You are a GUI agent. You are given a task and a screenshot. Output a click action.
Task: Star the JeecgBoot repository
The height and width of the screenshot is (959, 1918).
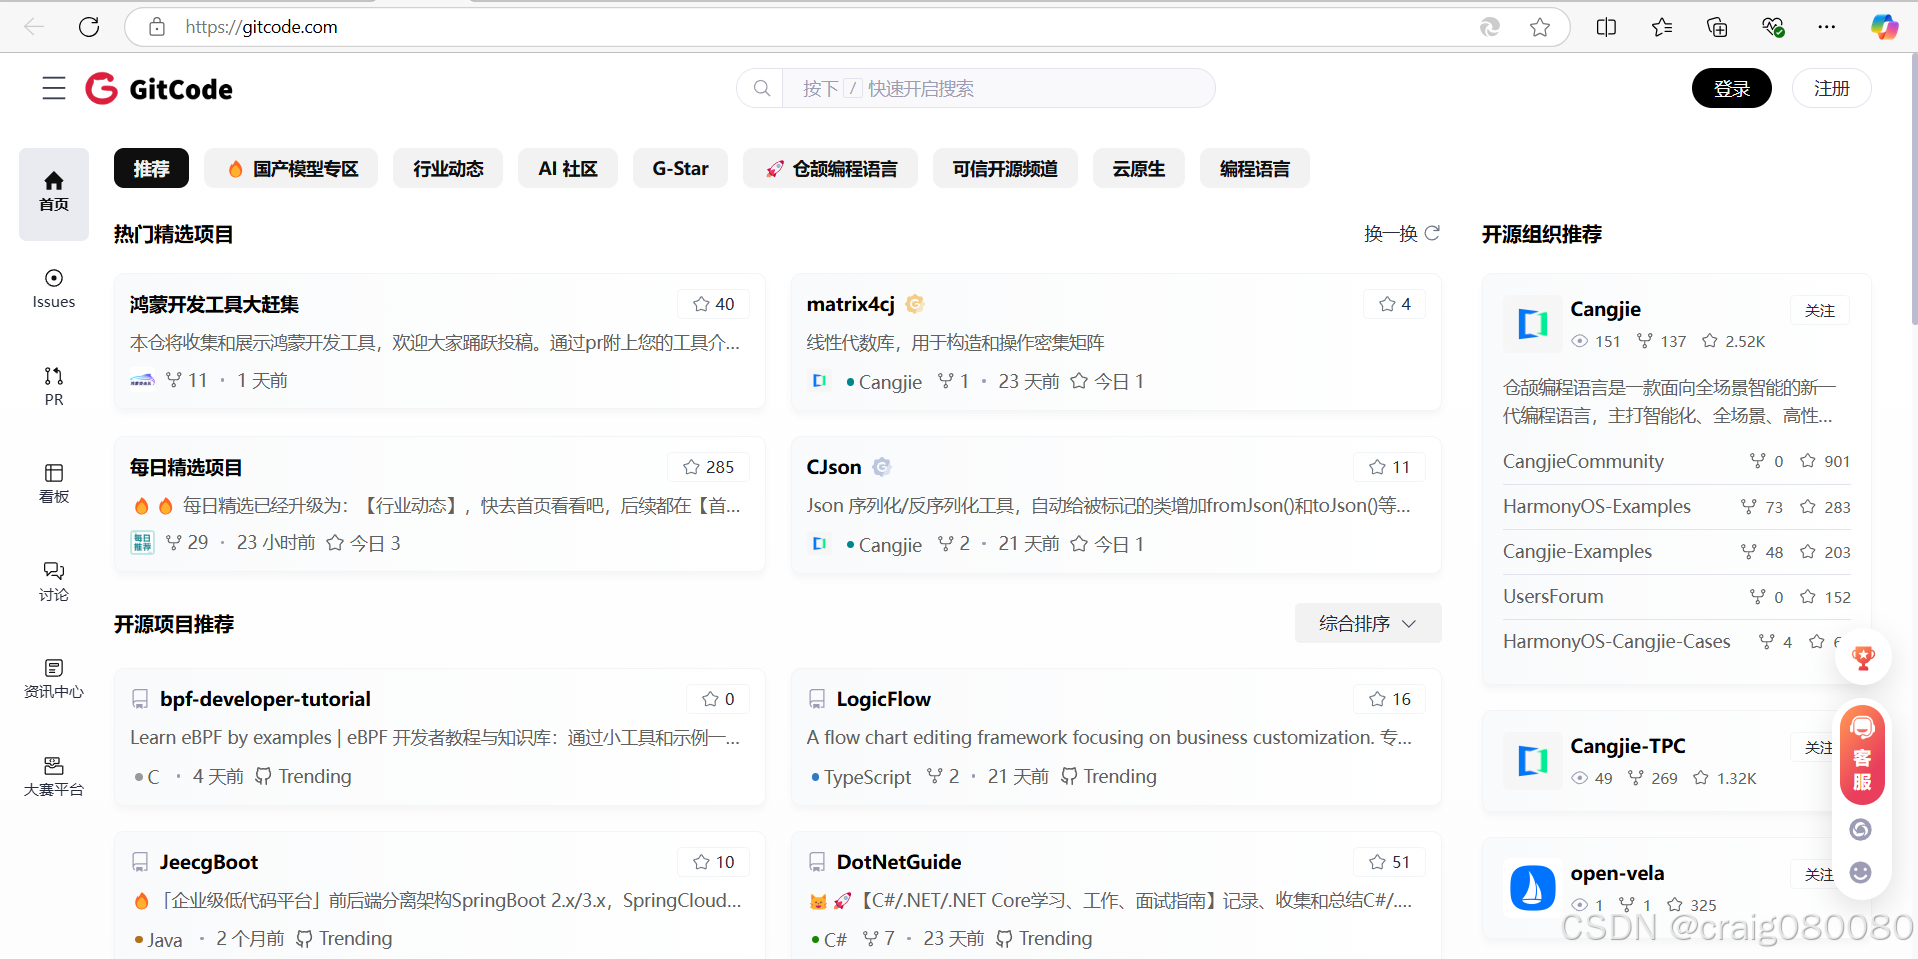pyautogui.click(x=714, y=862)
